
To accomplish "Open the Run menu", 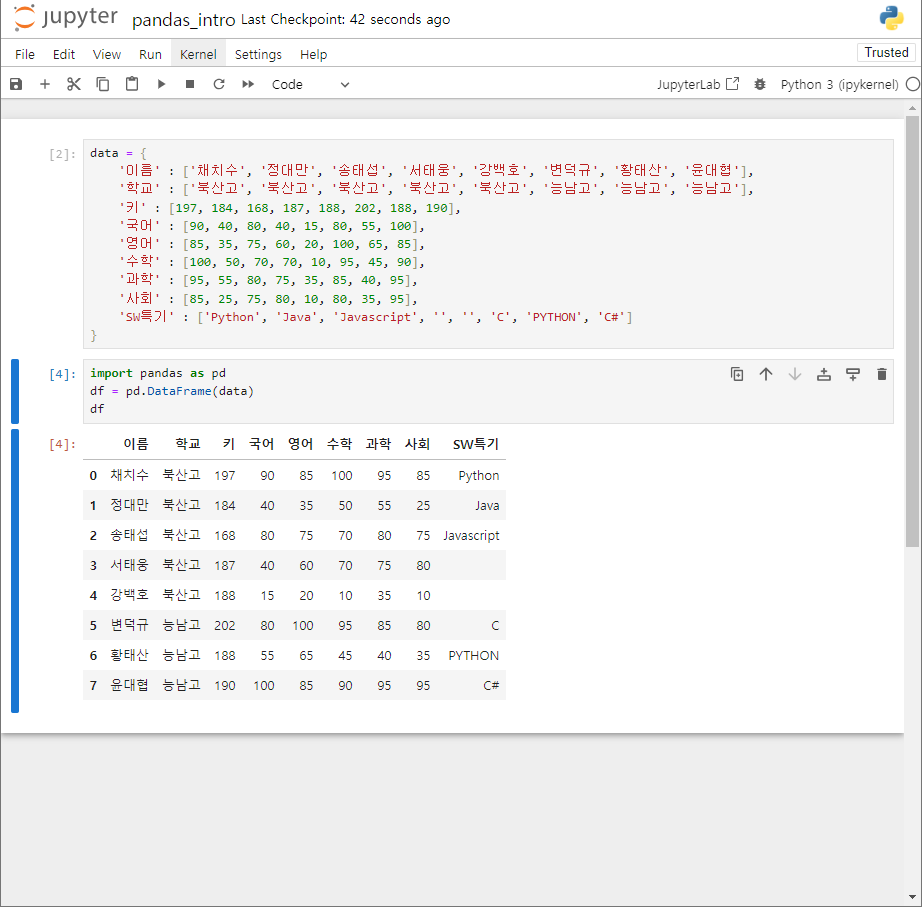I will [150, 54].
